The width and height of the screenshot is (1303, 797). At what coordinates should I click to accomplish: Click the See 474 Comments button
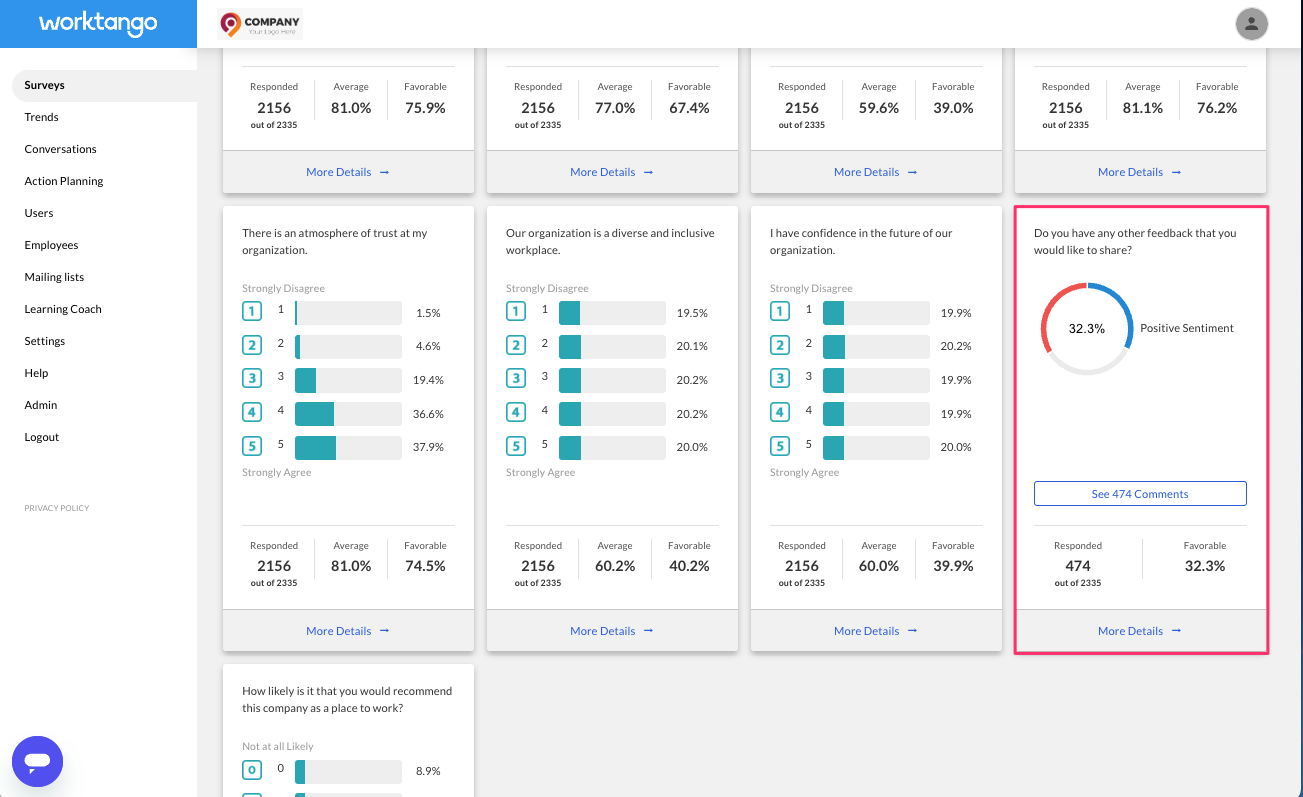point(1140,493)
